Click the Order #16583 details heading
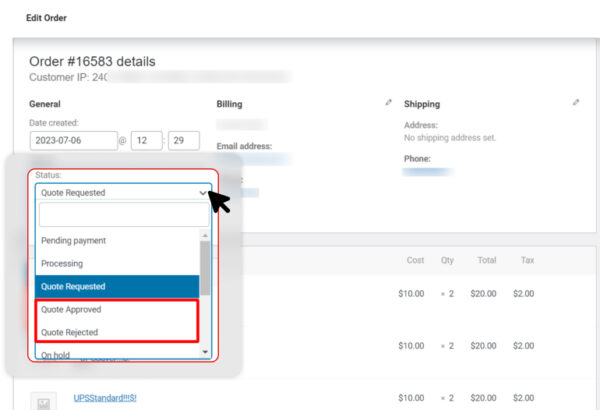 92,61
